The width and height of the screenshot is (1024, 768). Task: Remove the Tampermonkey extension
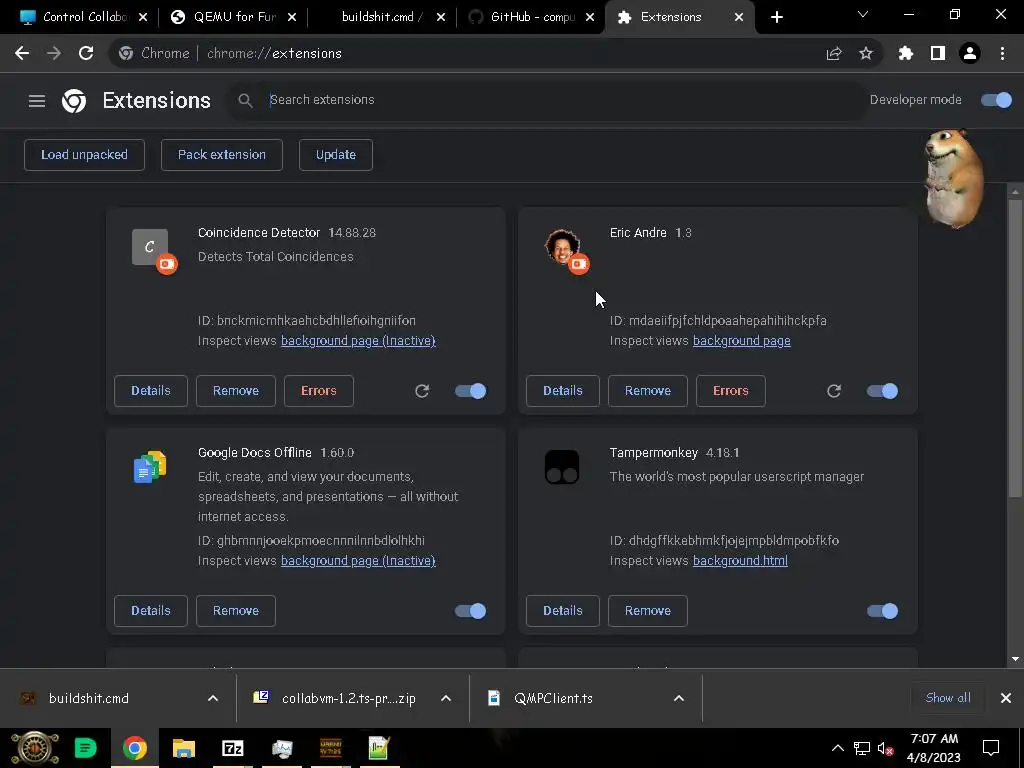(648, 611)
